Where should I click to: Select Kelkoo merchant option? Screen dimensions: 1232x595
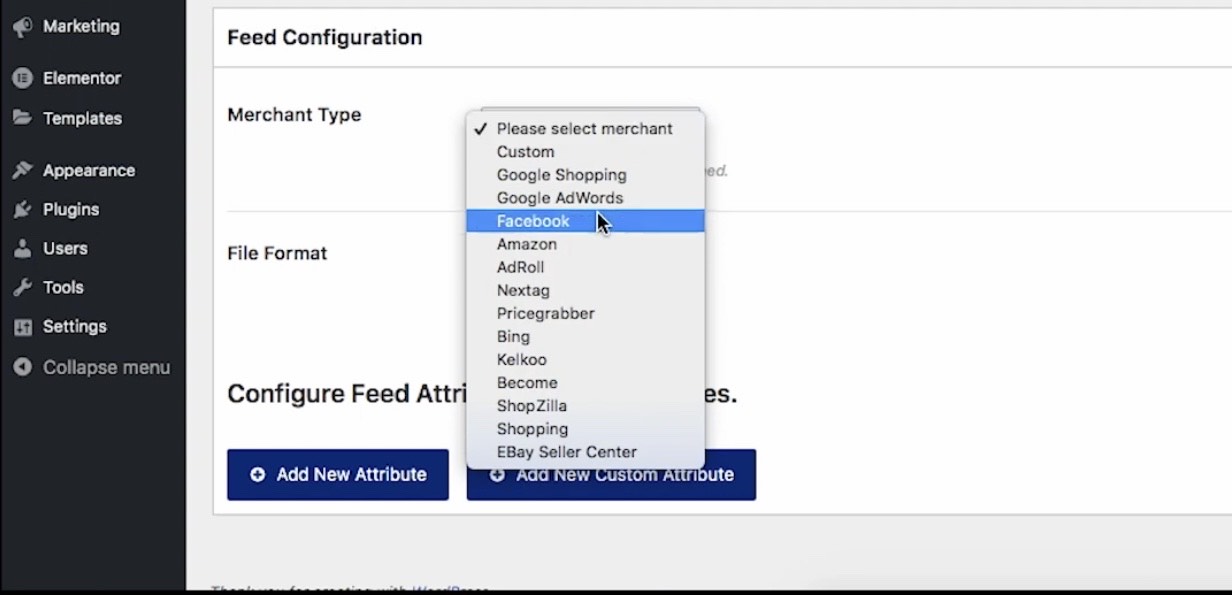(x=585, y=359)
